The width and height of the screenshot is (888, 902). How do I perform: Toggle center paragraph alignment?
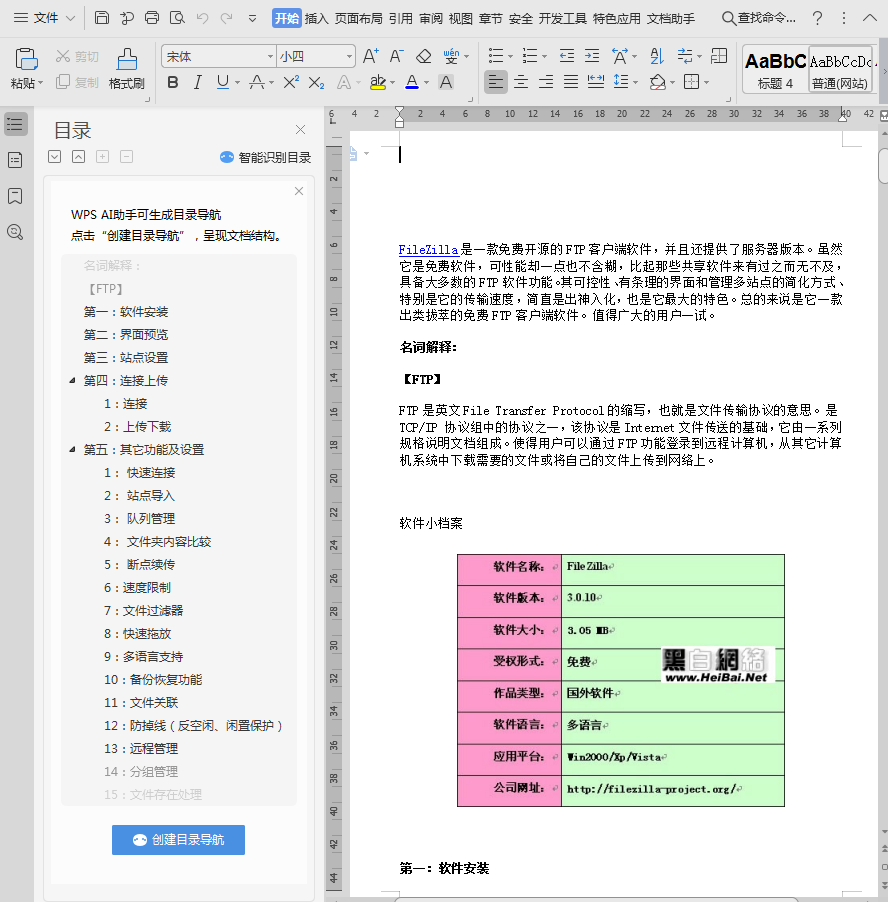pos(521,80)
